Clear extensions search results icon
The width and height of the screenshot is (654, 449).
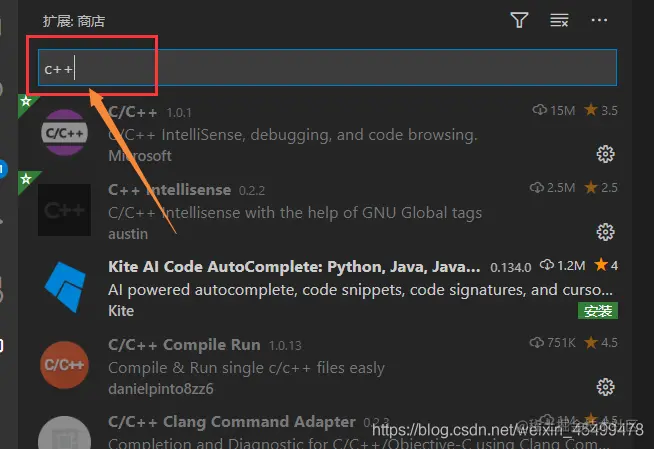pos(559,20)
